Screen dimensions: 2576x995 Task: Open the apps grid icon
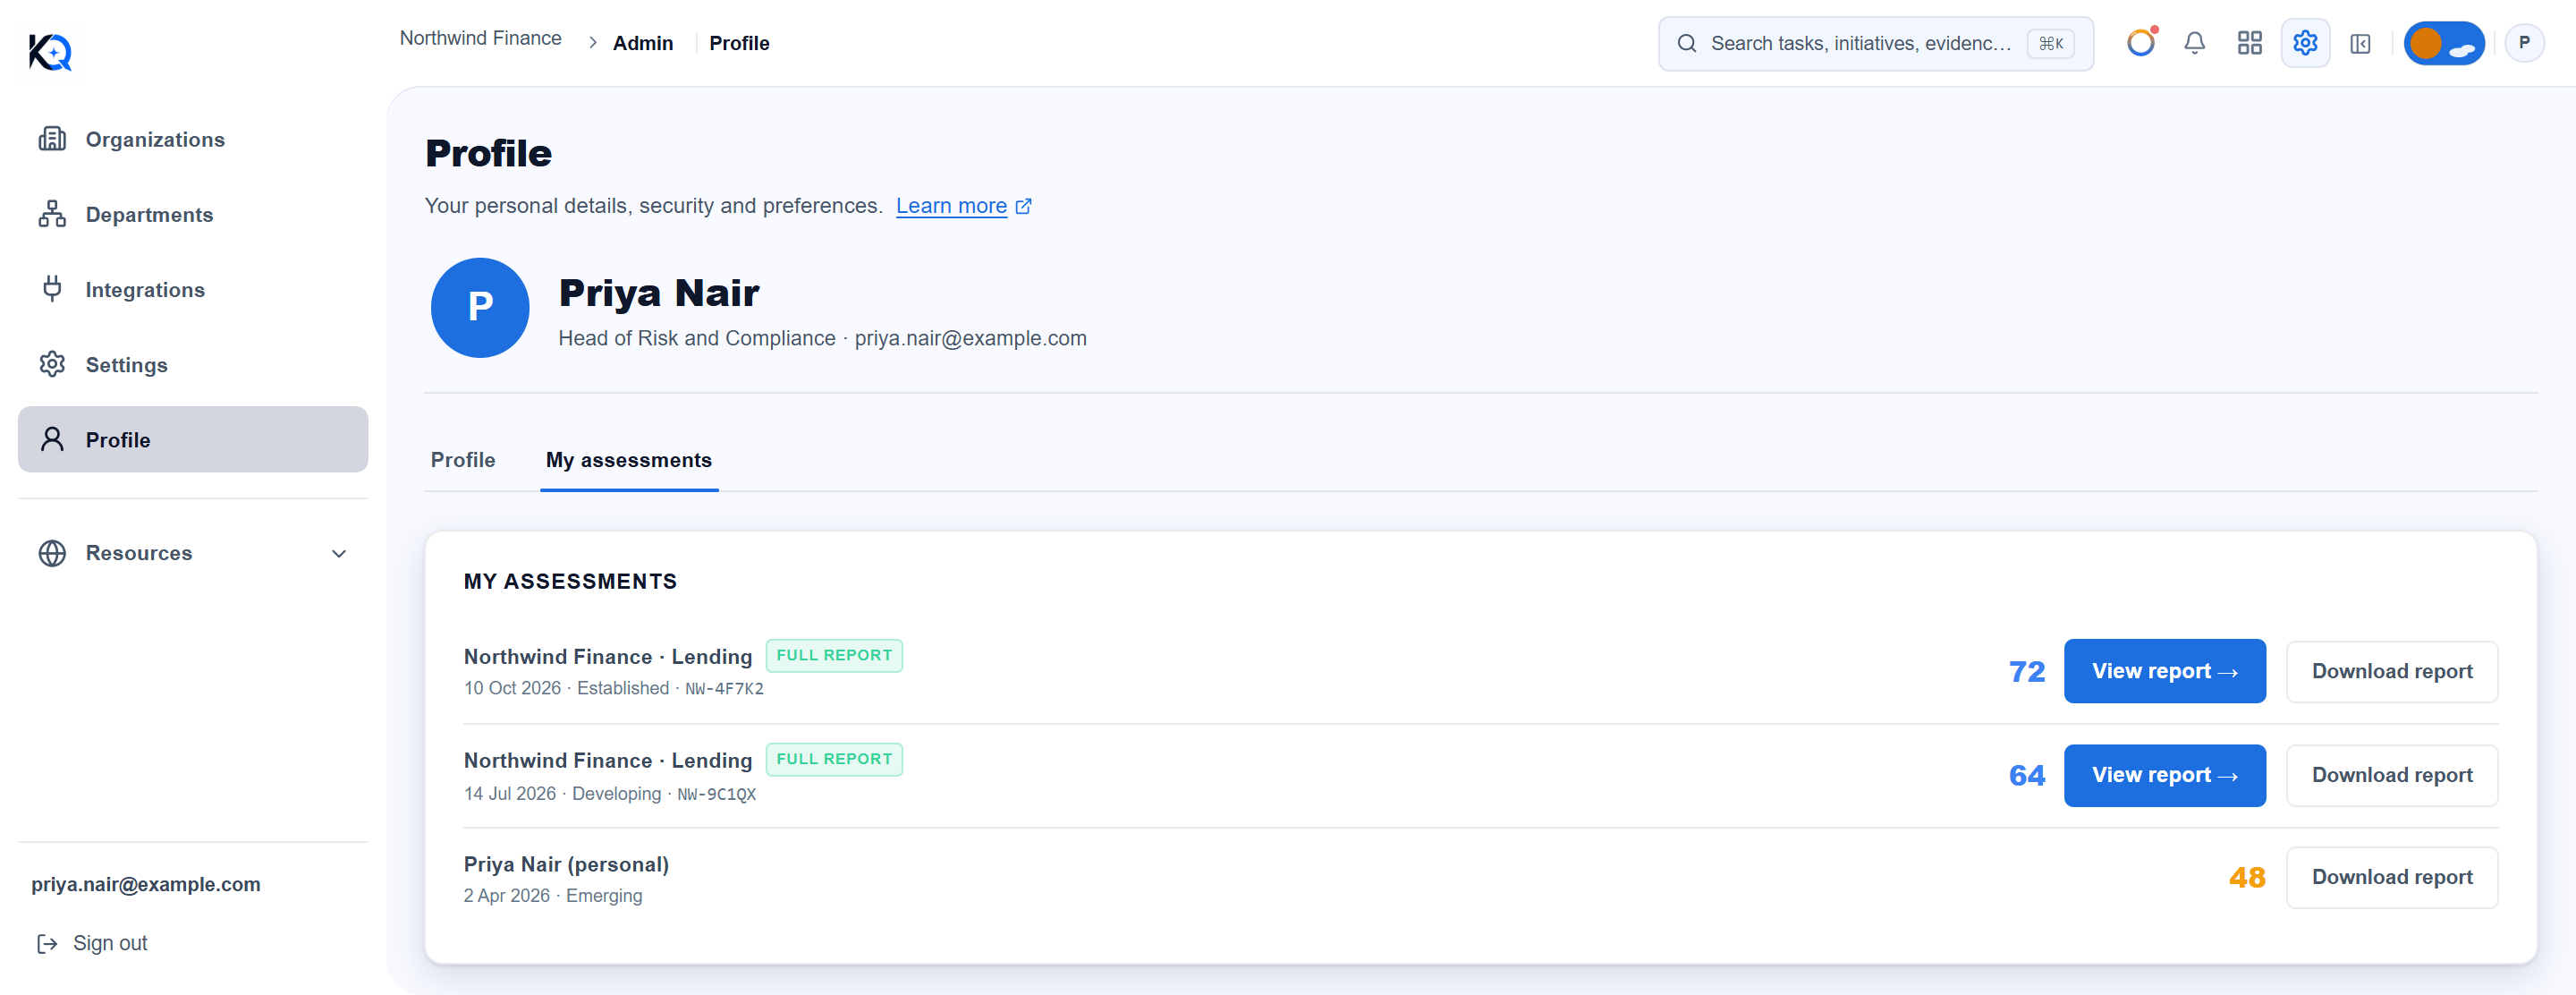coord(2249,43)
